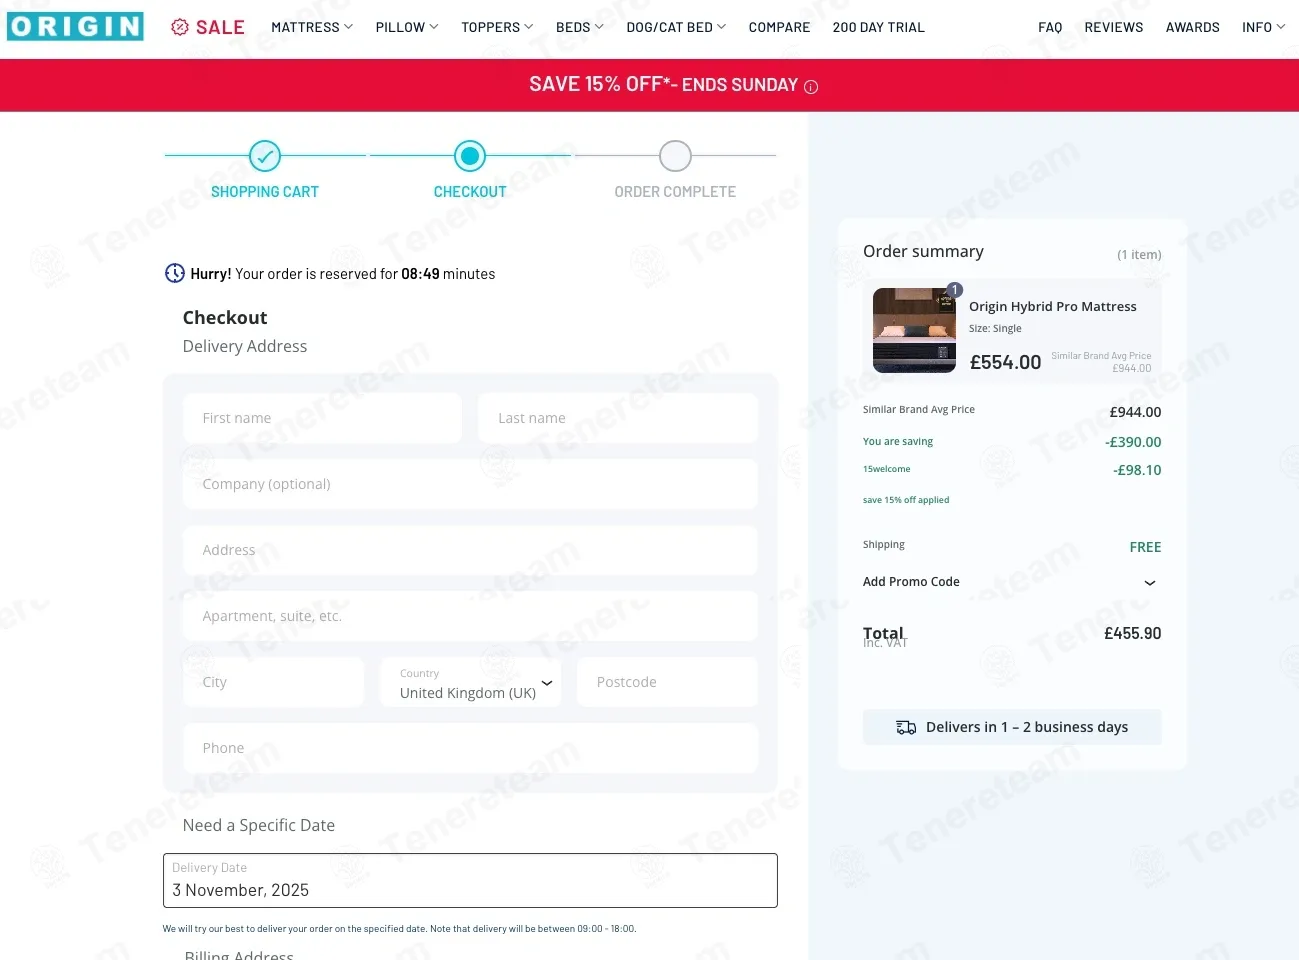The width and height of the screenshot is (1299, 960).
Task: Open the Sale page with tag icon
Action: point(208,27)
